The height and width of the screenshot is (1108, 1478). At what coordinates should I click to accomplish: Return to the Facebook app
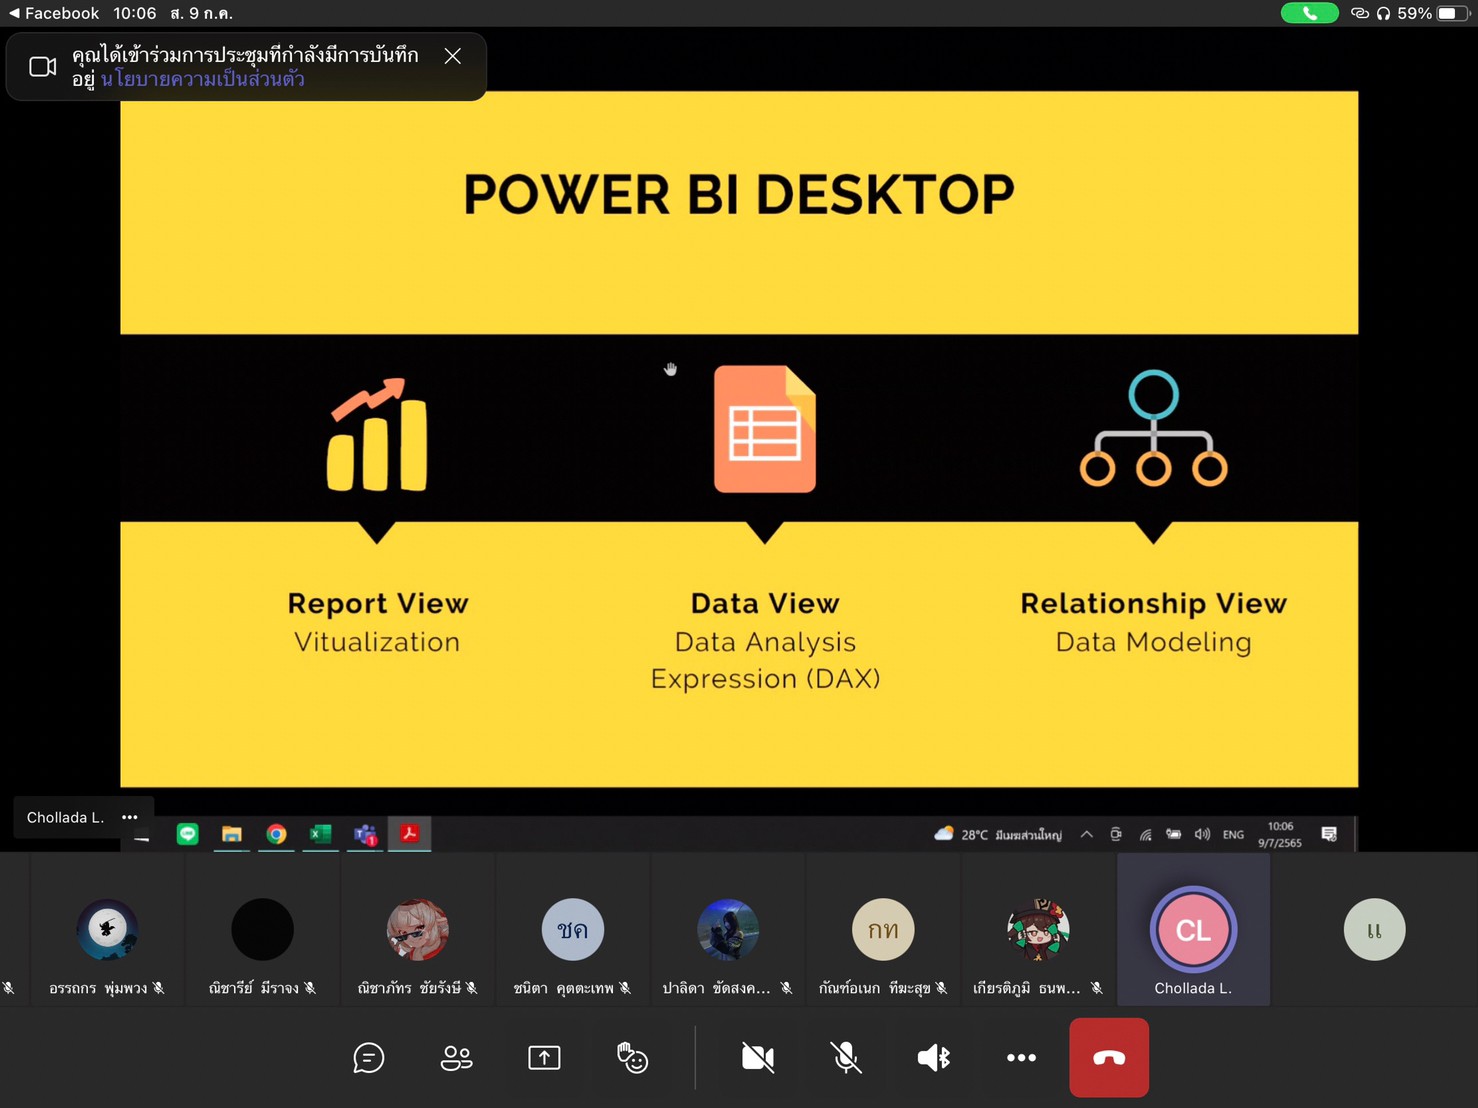54,13
